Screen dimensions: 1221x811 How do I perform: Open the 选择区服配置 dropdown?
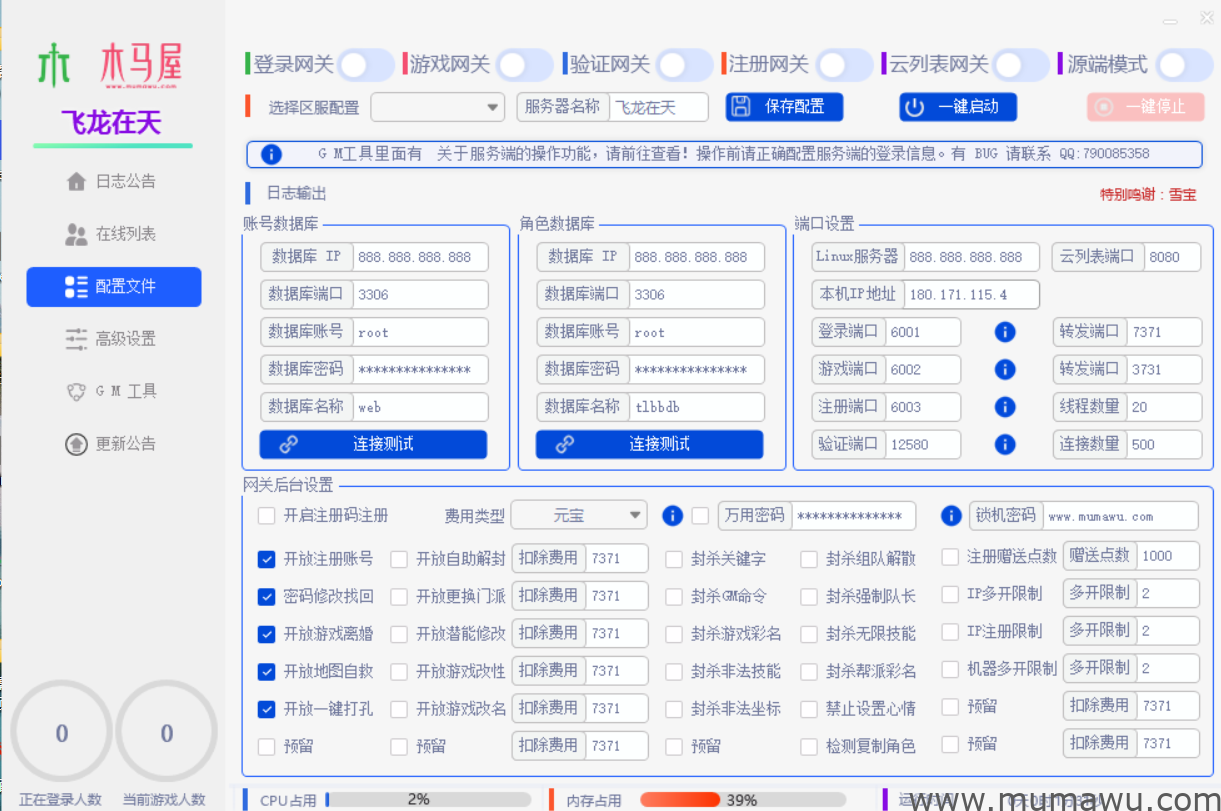pos(438,107)
